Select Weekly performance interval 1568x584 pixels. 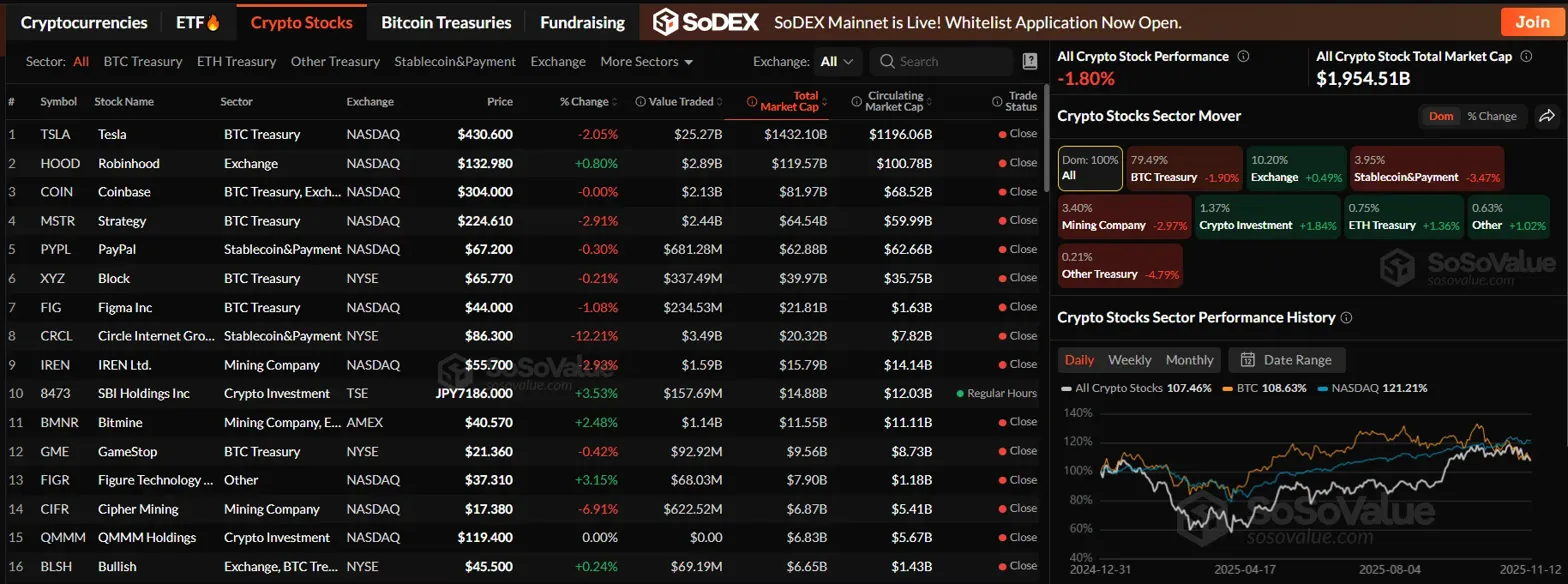click(1130, 360)
